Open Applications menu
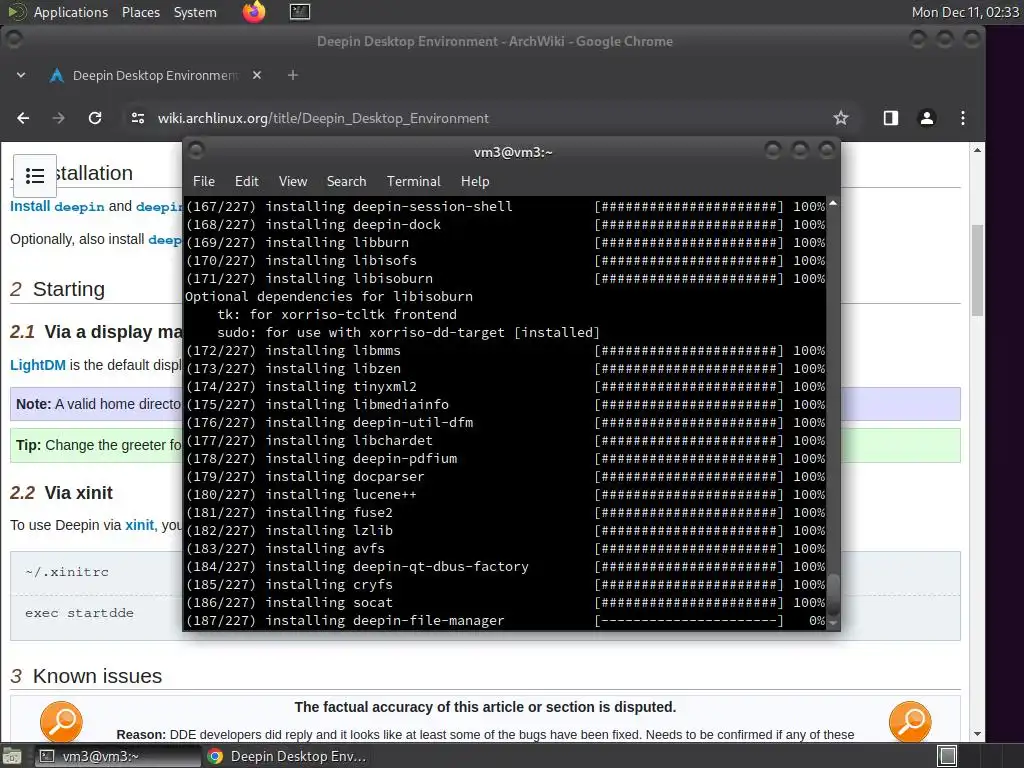Image resolution: width=1024 pixels, height=768 pixels. coord(71,12)
